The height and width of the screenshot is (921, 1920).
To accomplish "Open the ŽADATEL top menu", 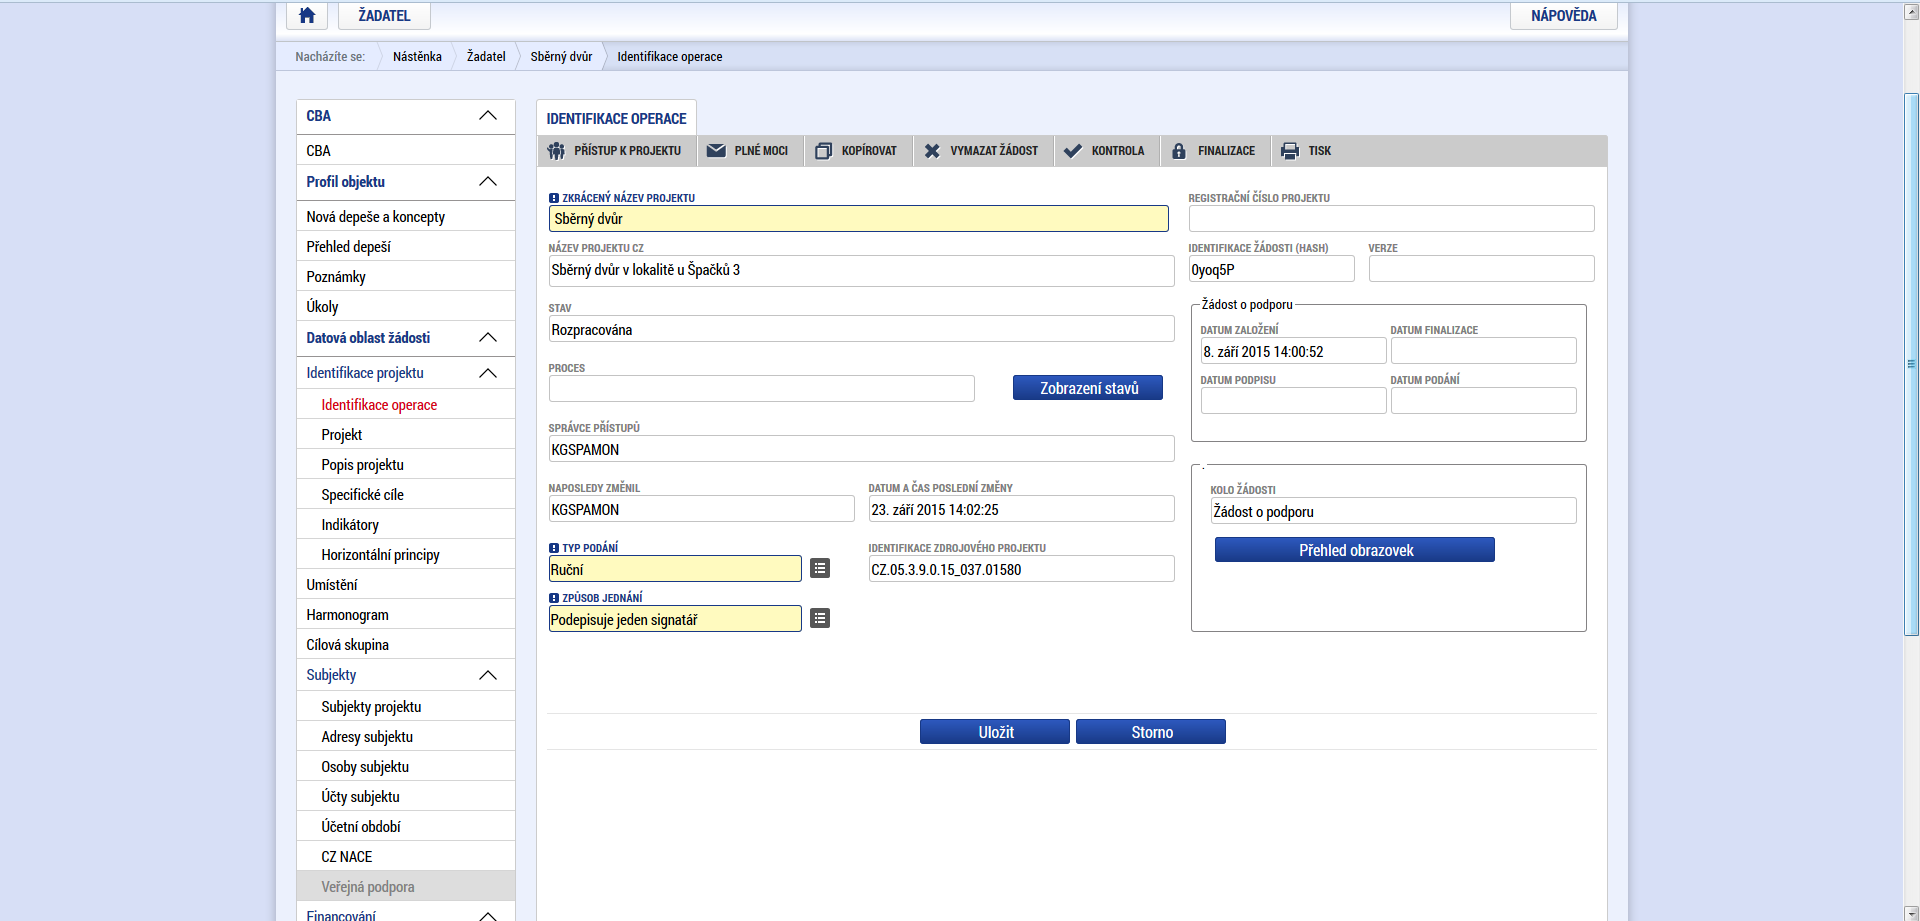I will (x=384, y=15).
